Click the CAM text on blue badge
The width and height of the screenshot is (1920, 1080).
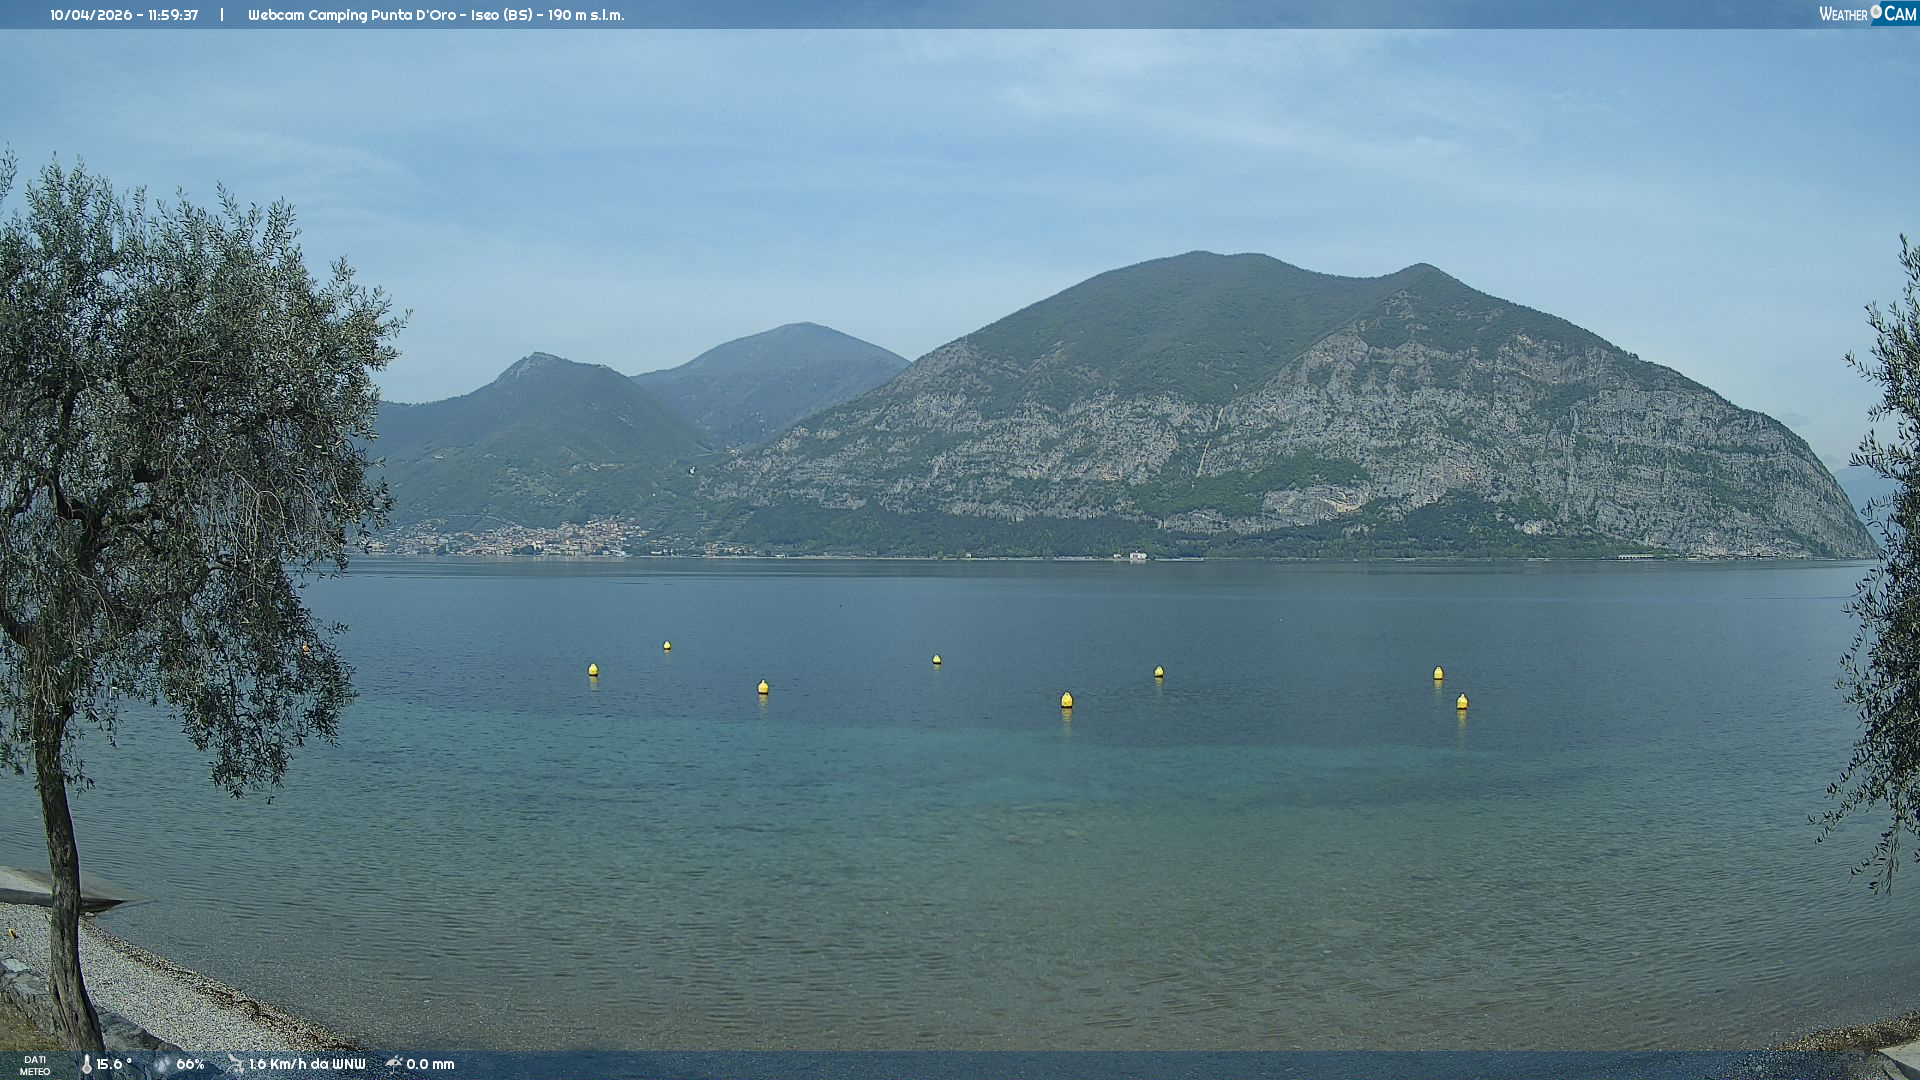point(1900,14)
